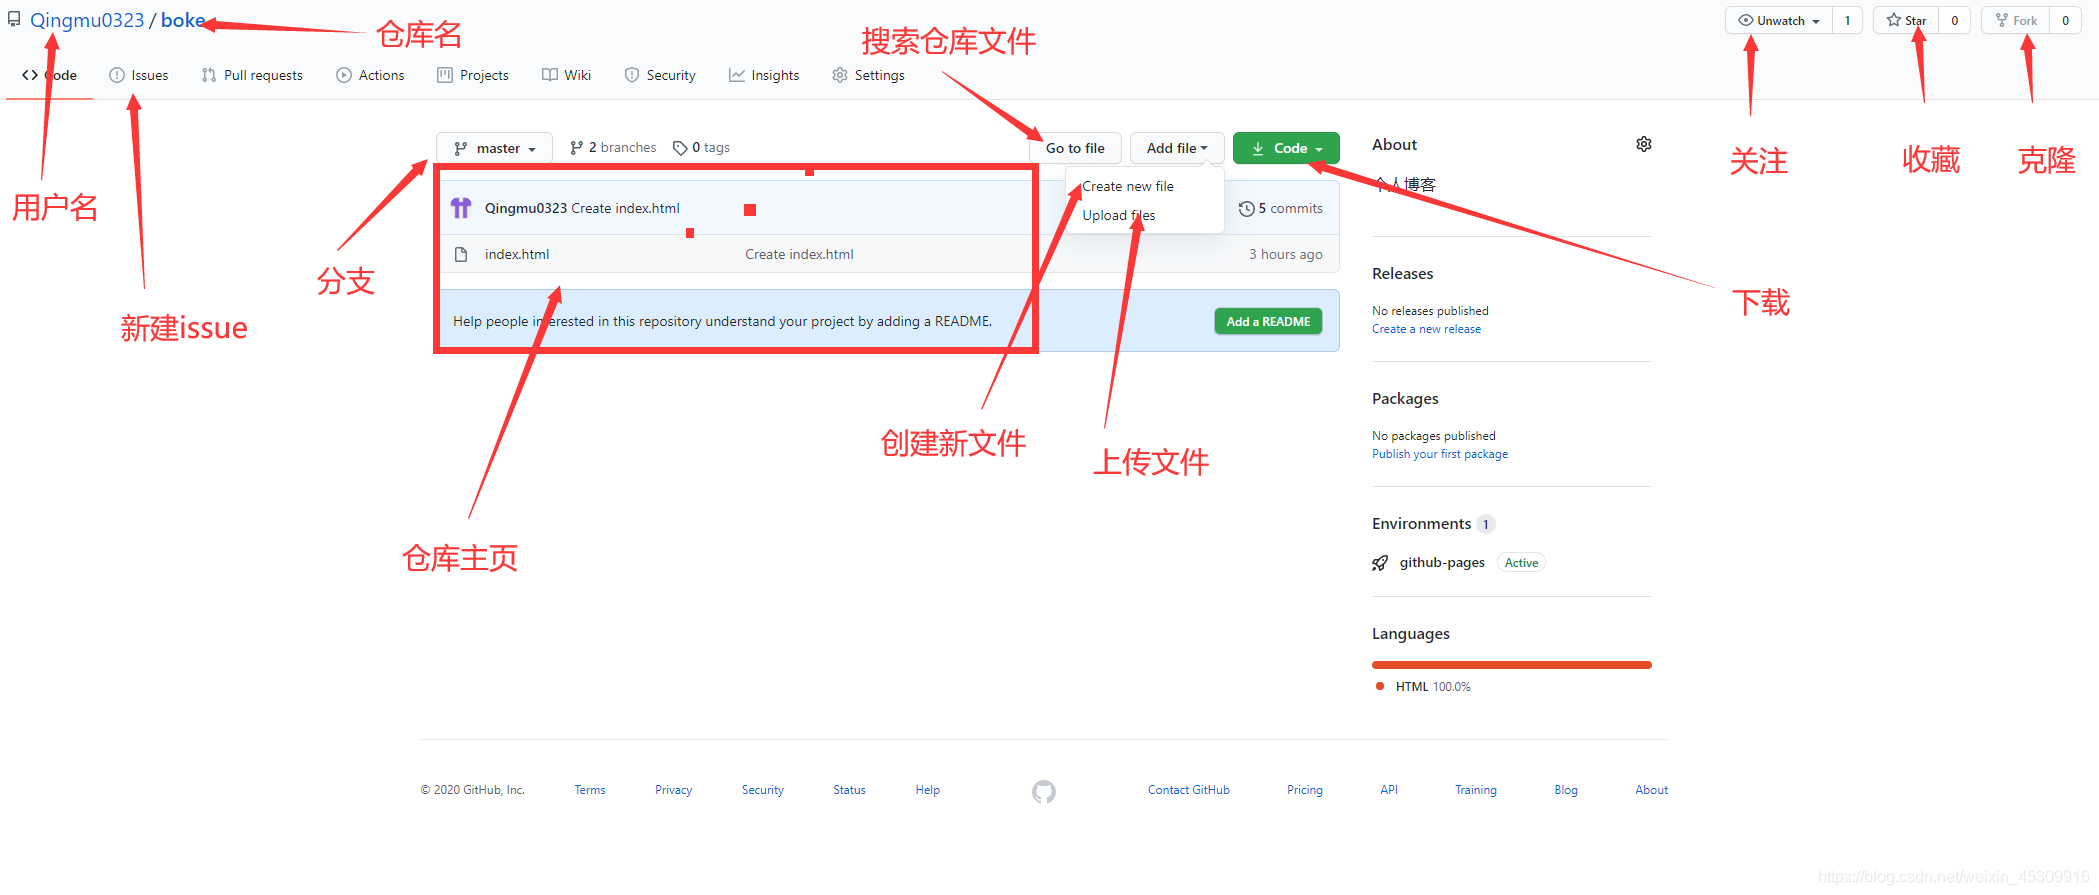View the 5 commits history
Screen dimensions: 2099x895
[x=1281, y=208]
